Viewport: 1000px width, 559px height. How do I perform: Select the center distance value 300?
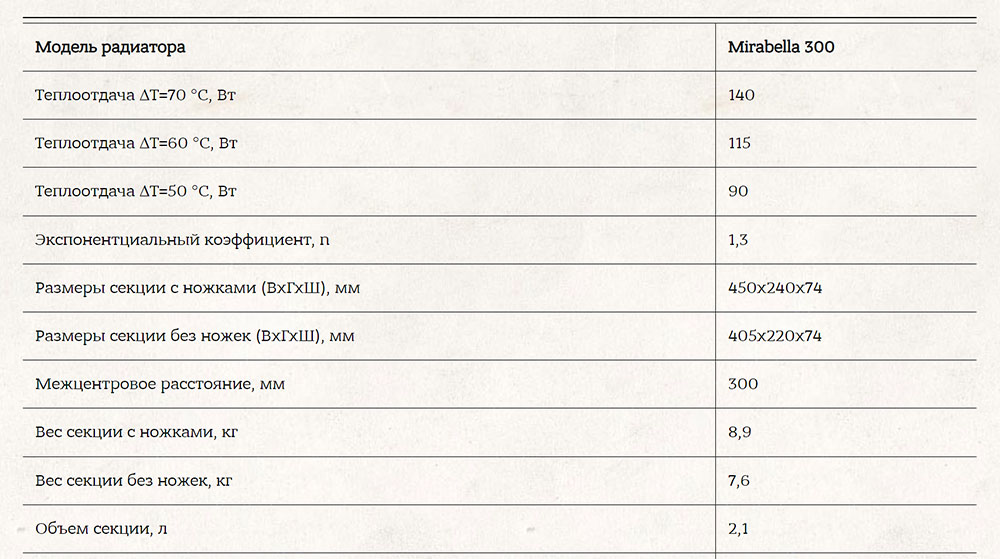tap(743, 384)
